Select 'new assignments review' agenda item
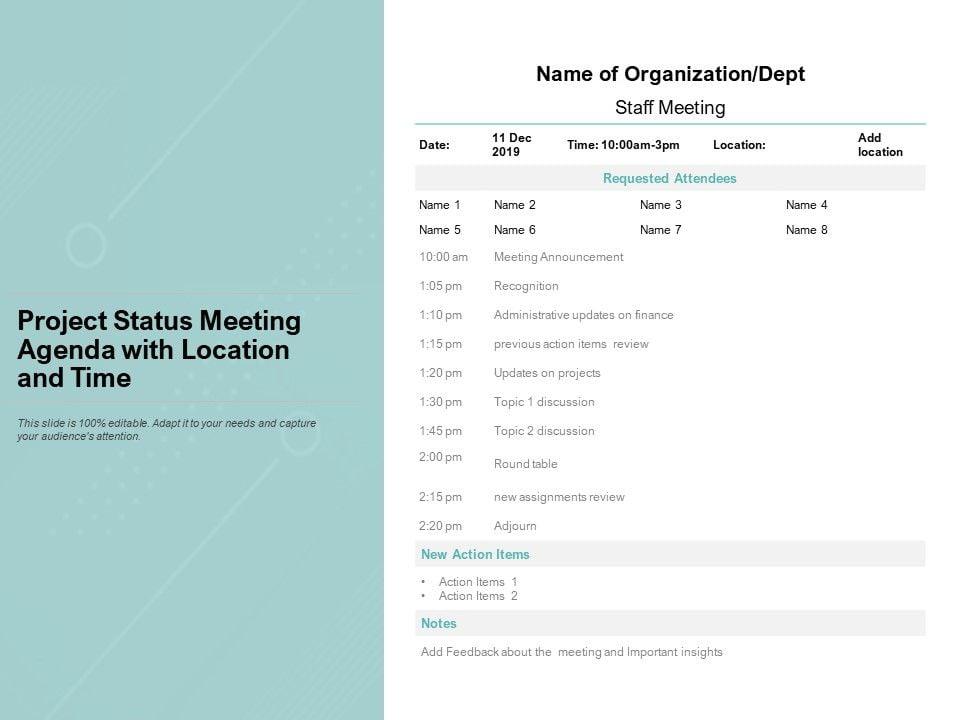The width and height of the screenshot is (960, 720). click(559, 497)
